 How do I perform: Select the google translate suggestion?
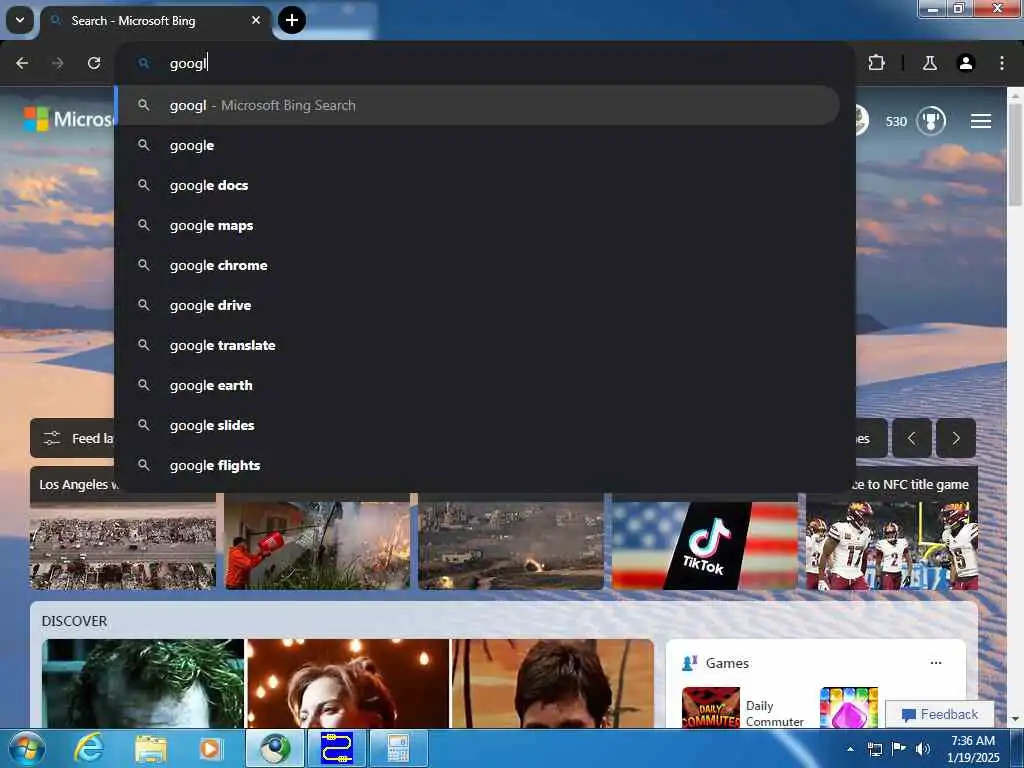point(477,345)
